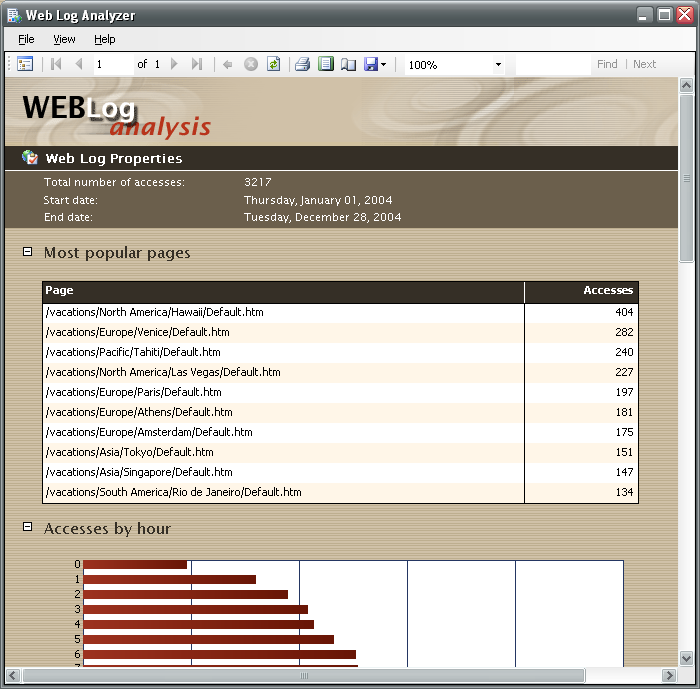Click the current page number field

tap(112, 64)
